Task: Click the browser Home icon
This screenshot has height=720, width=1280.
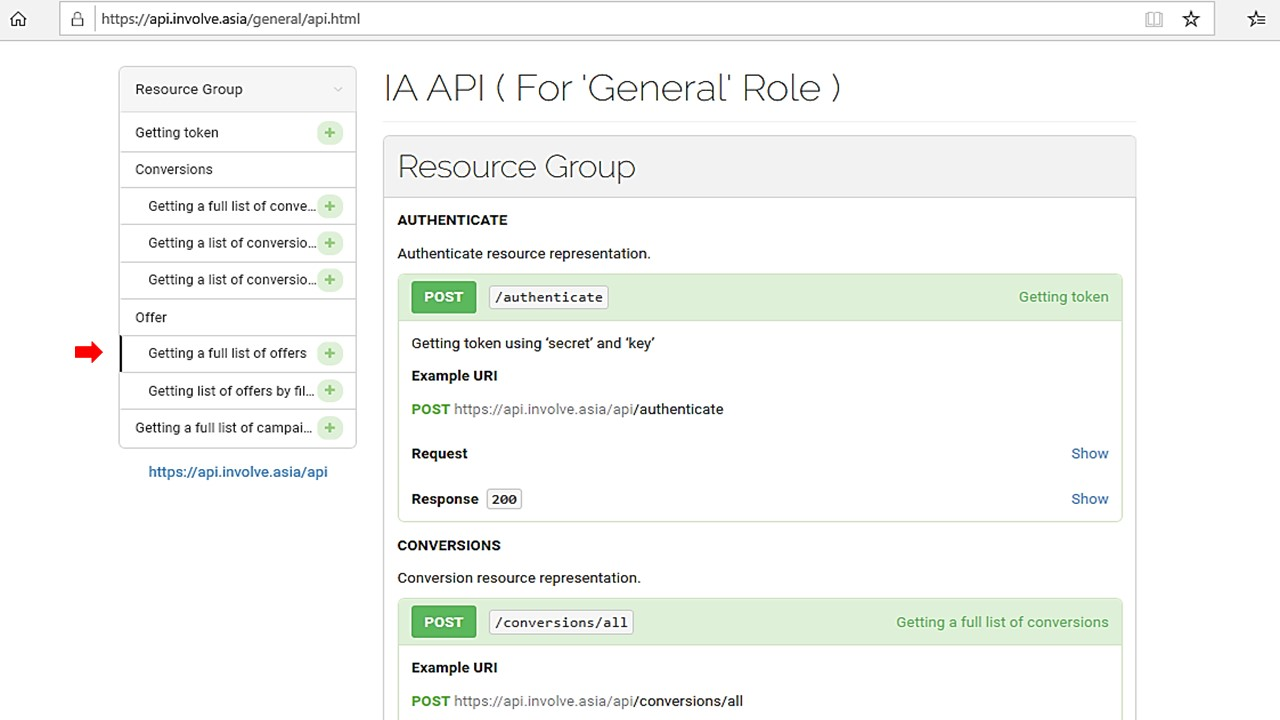Action: pos(18,19)
